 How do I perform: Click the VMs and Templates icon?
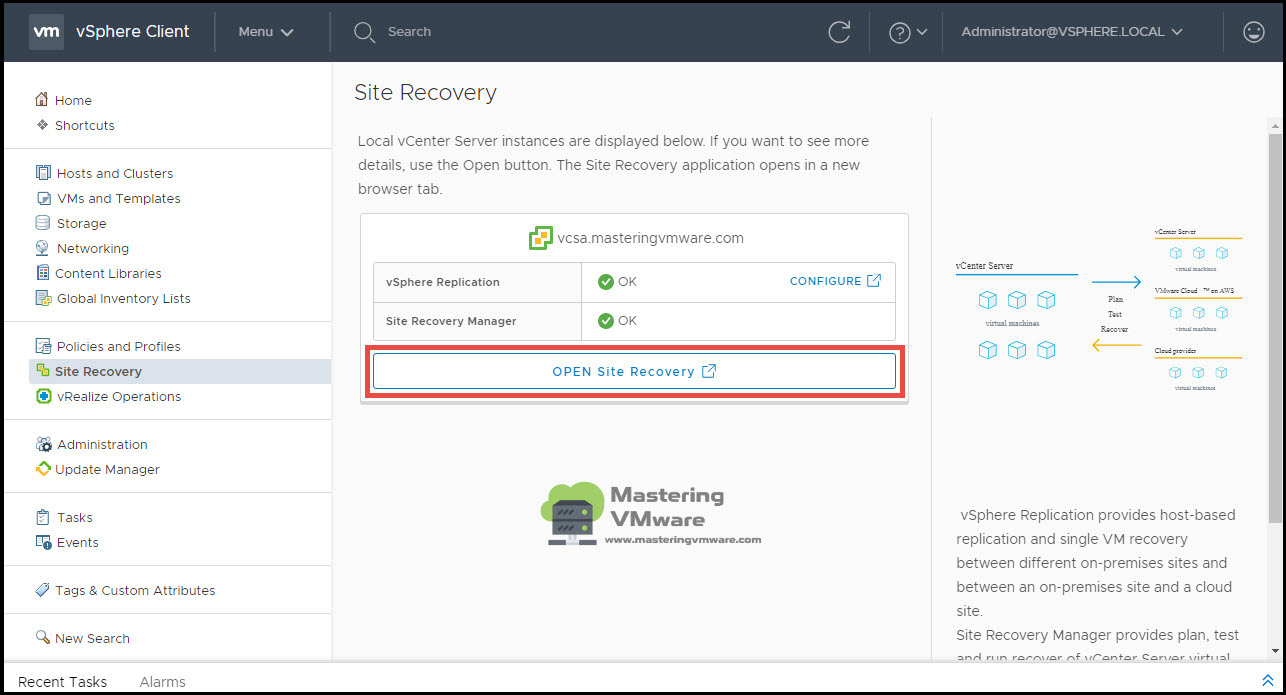[43, 198]
